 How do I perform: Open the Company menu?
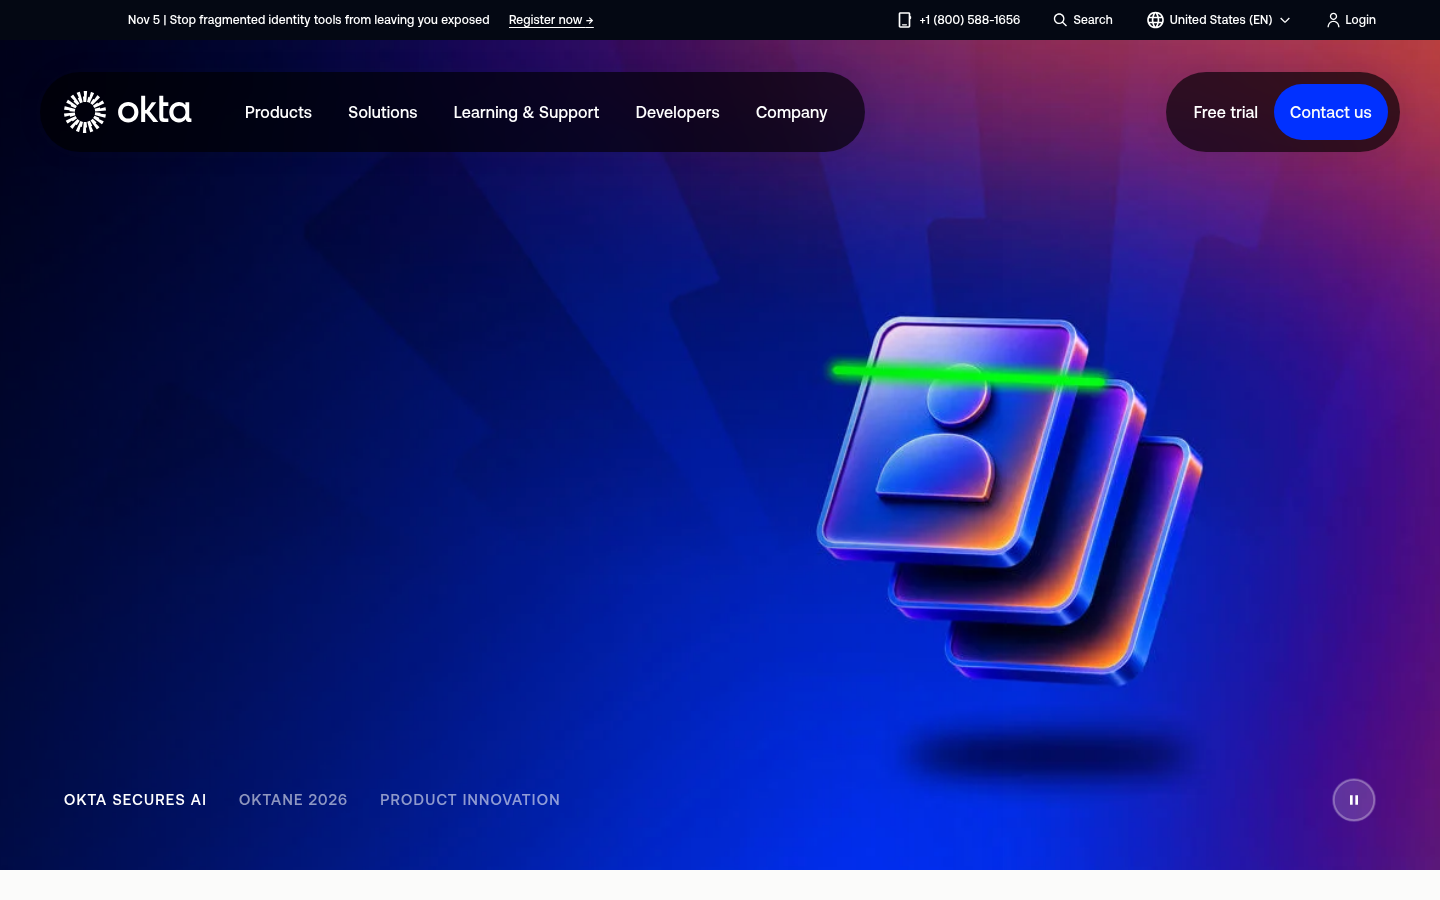(791, 112)
